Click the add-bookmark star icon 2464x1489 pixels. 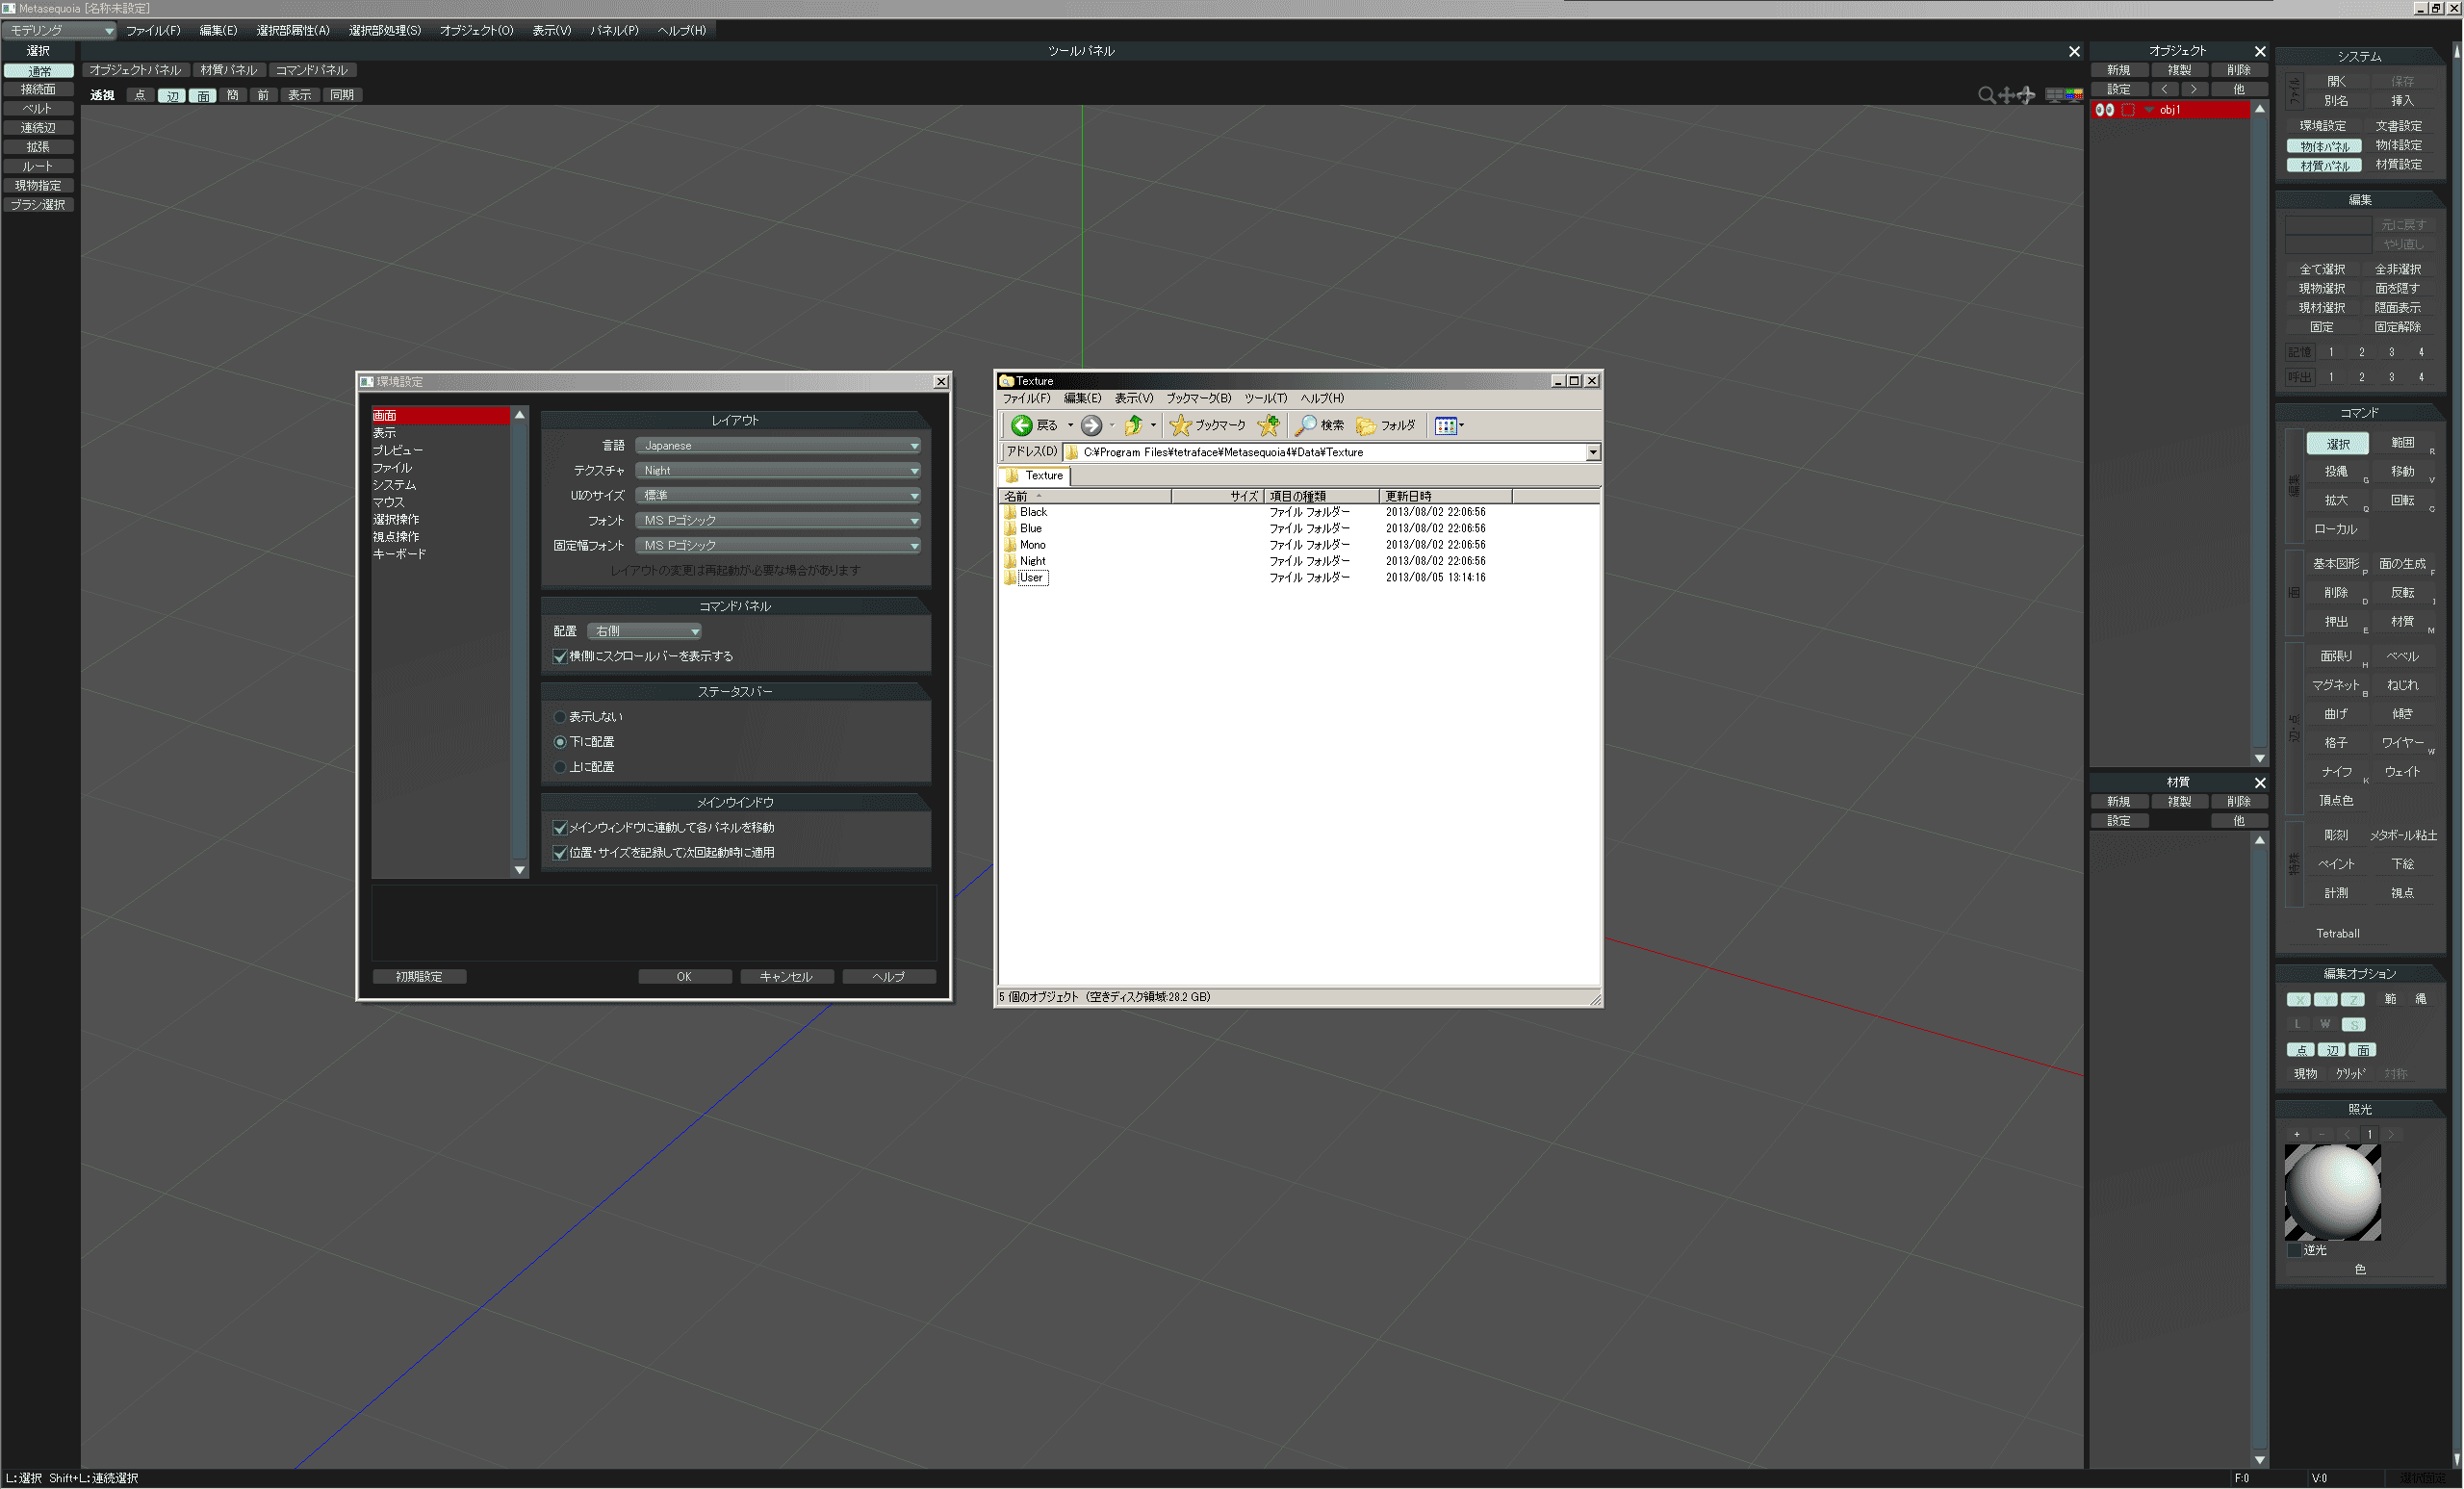point(1269,426)
